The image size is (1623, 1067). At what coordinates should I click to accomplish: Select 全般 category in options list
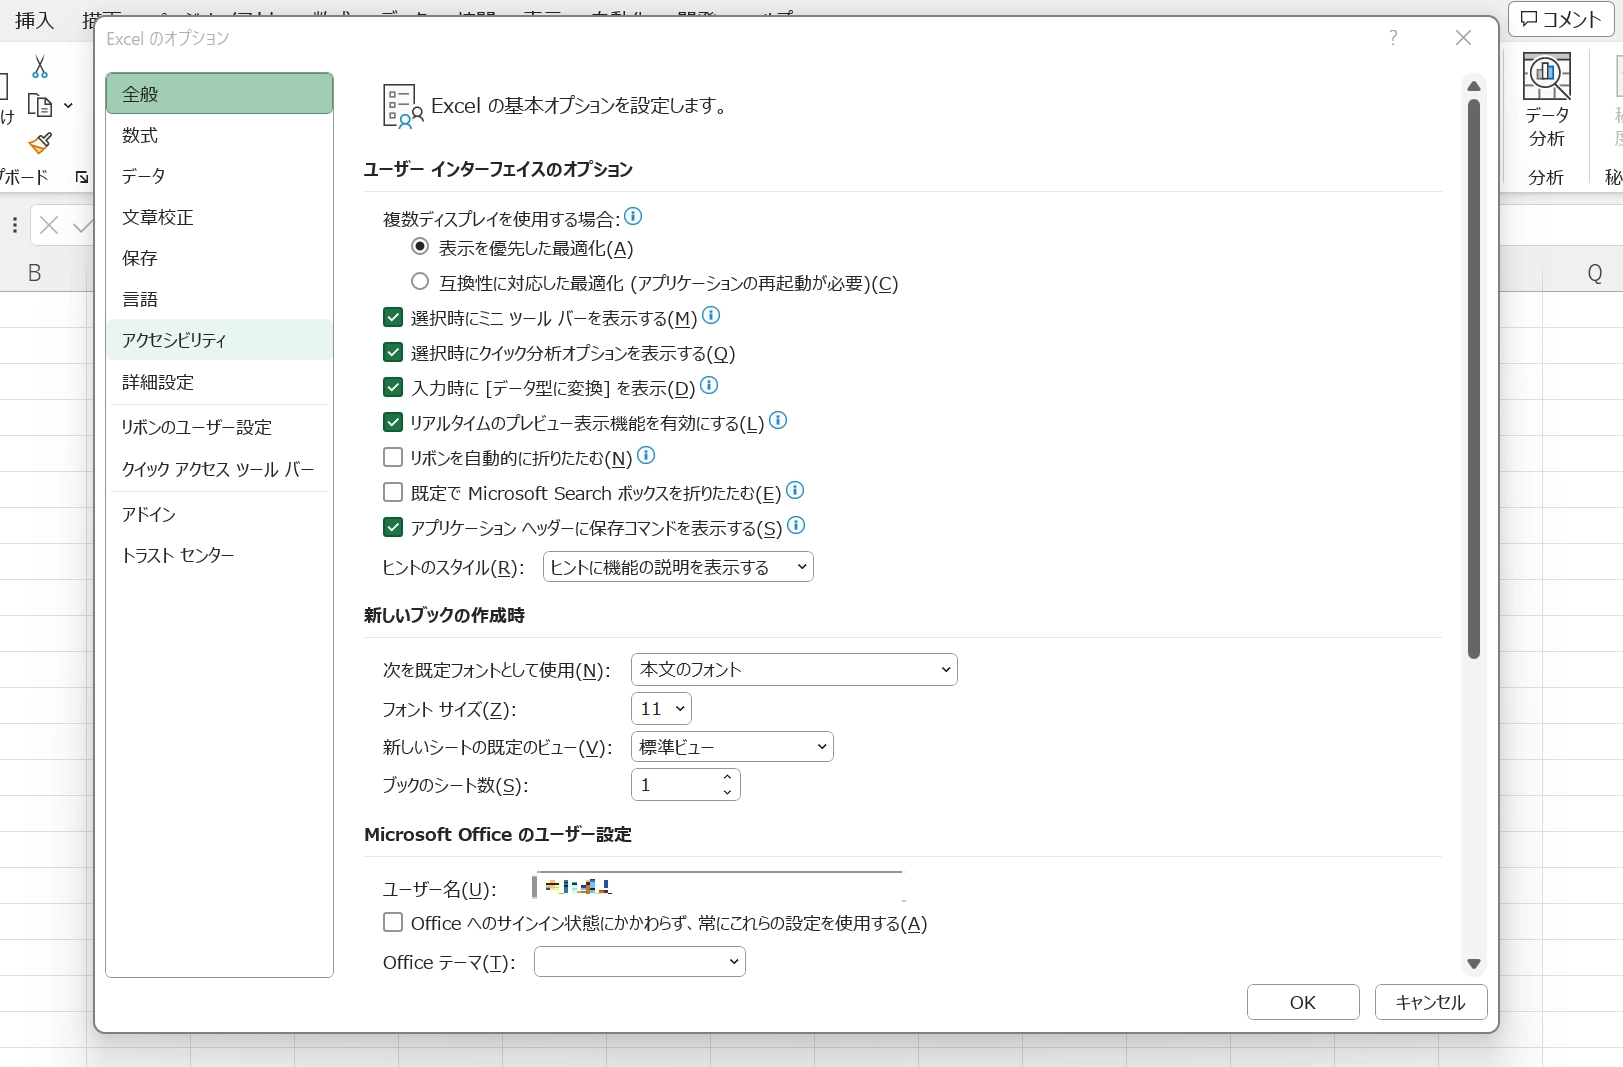[219, 93]
